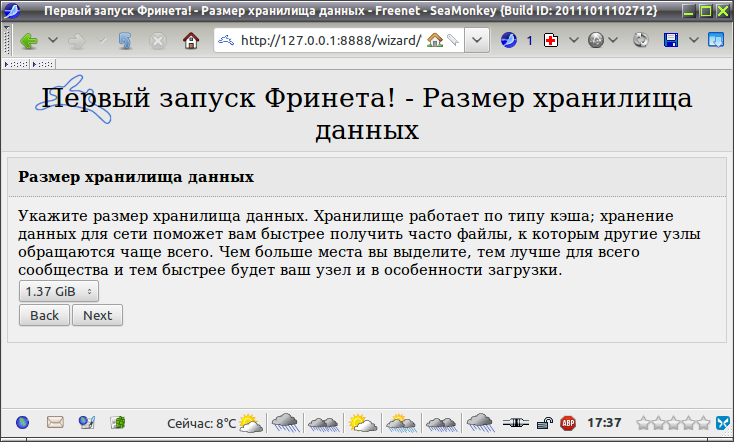Viewport: 734px width, 442px height.
Task: Click the blue Reload page icon
Action: pyautogui.click(x=125, y=41)
